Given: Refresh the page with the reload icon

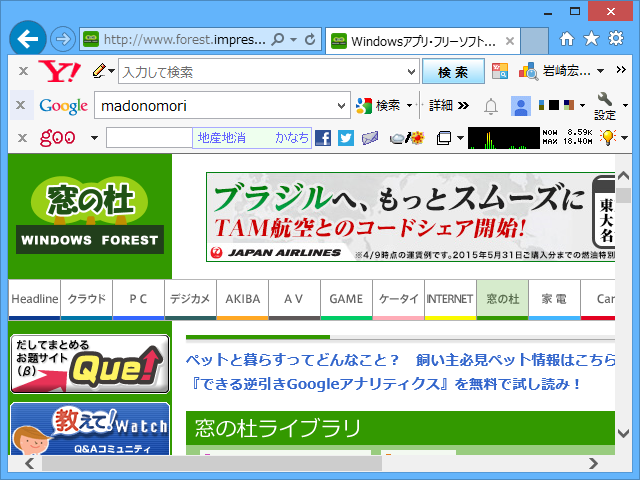Looking at the screenshot, I should (310, 40).
